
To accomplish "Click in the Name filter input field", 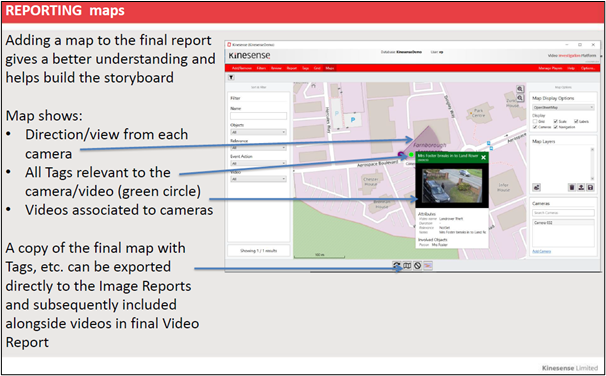I will pos(258,116).
